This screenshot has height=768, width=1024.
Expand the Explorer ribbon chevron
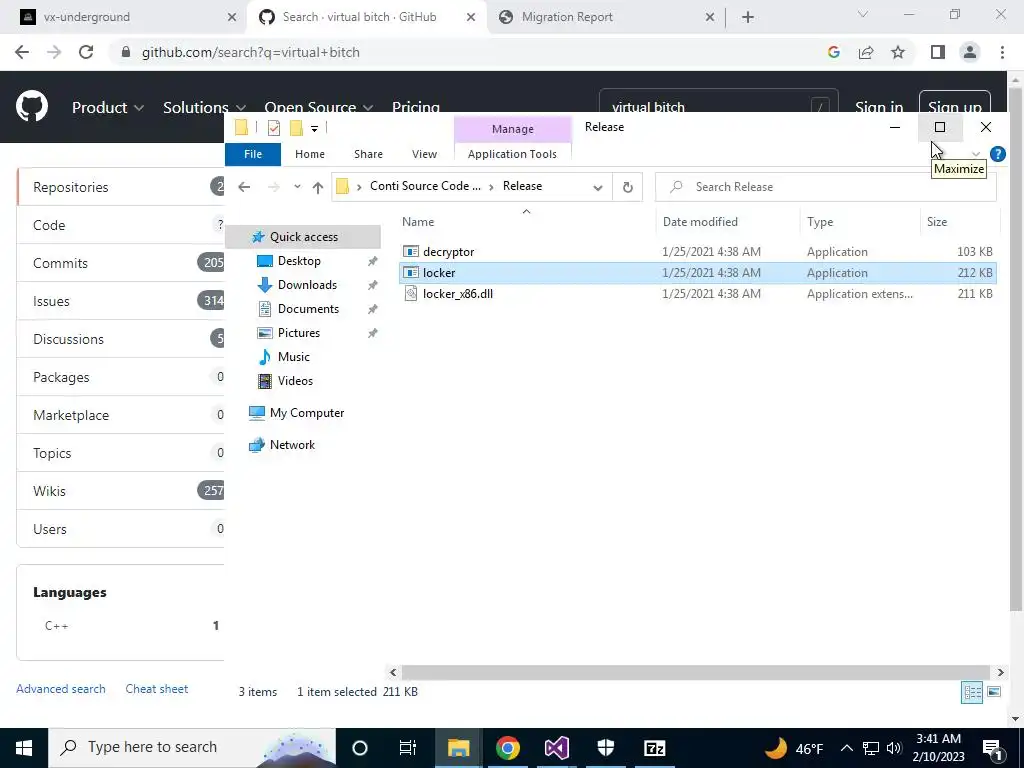coord(976,155)
